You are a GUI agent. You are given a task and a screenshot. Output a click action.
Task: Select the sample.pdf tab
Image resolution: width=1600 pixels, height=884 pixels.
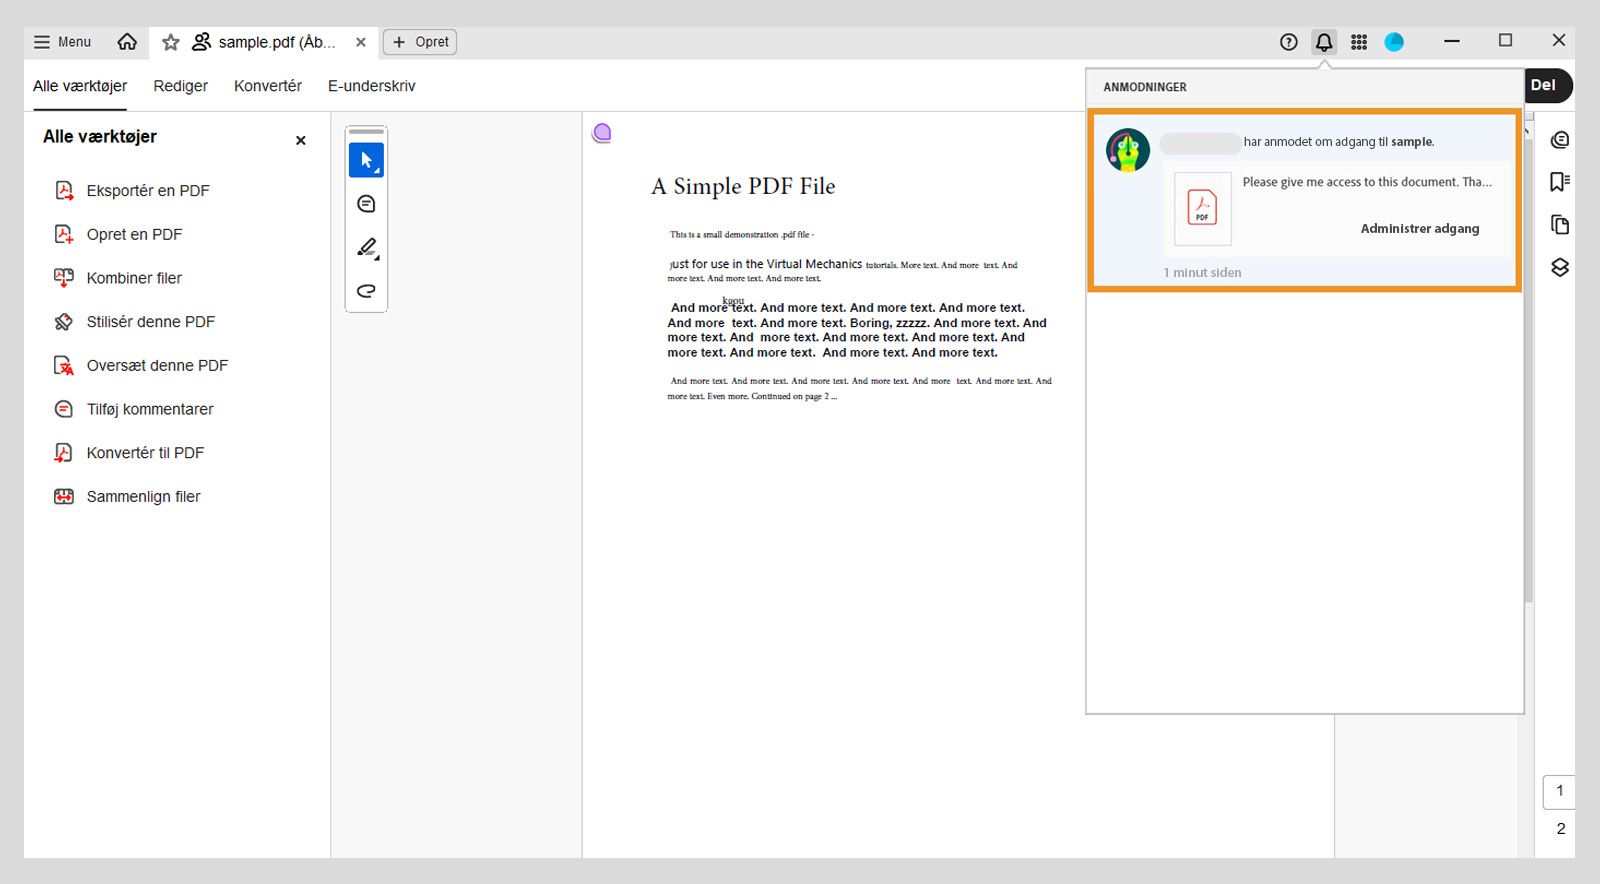click(x=265, y=42)
